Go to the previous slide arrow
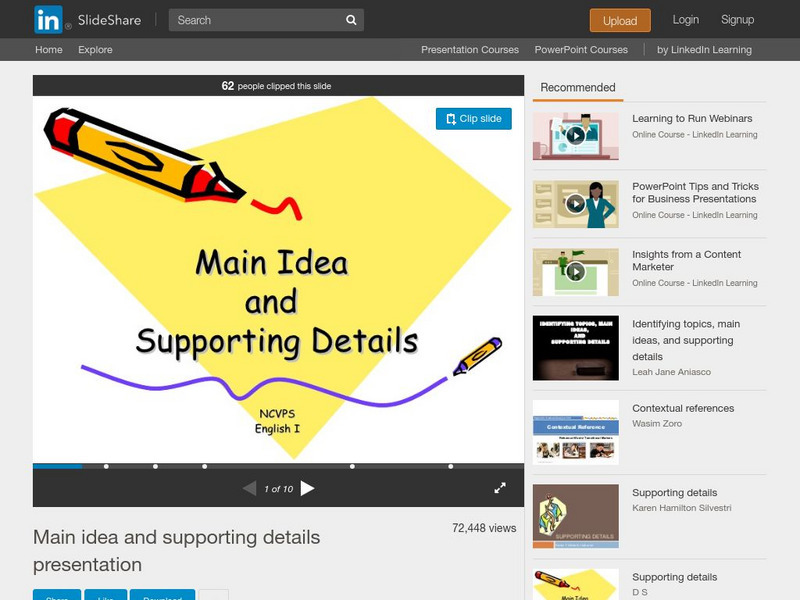 point(249,488)
